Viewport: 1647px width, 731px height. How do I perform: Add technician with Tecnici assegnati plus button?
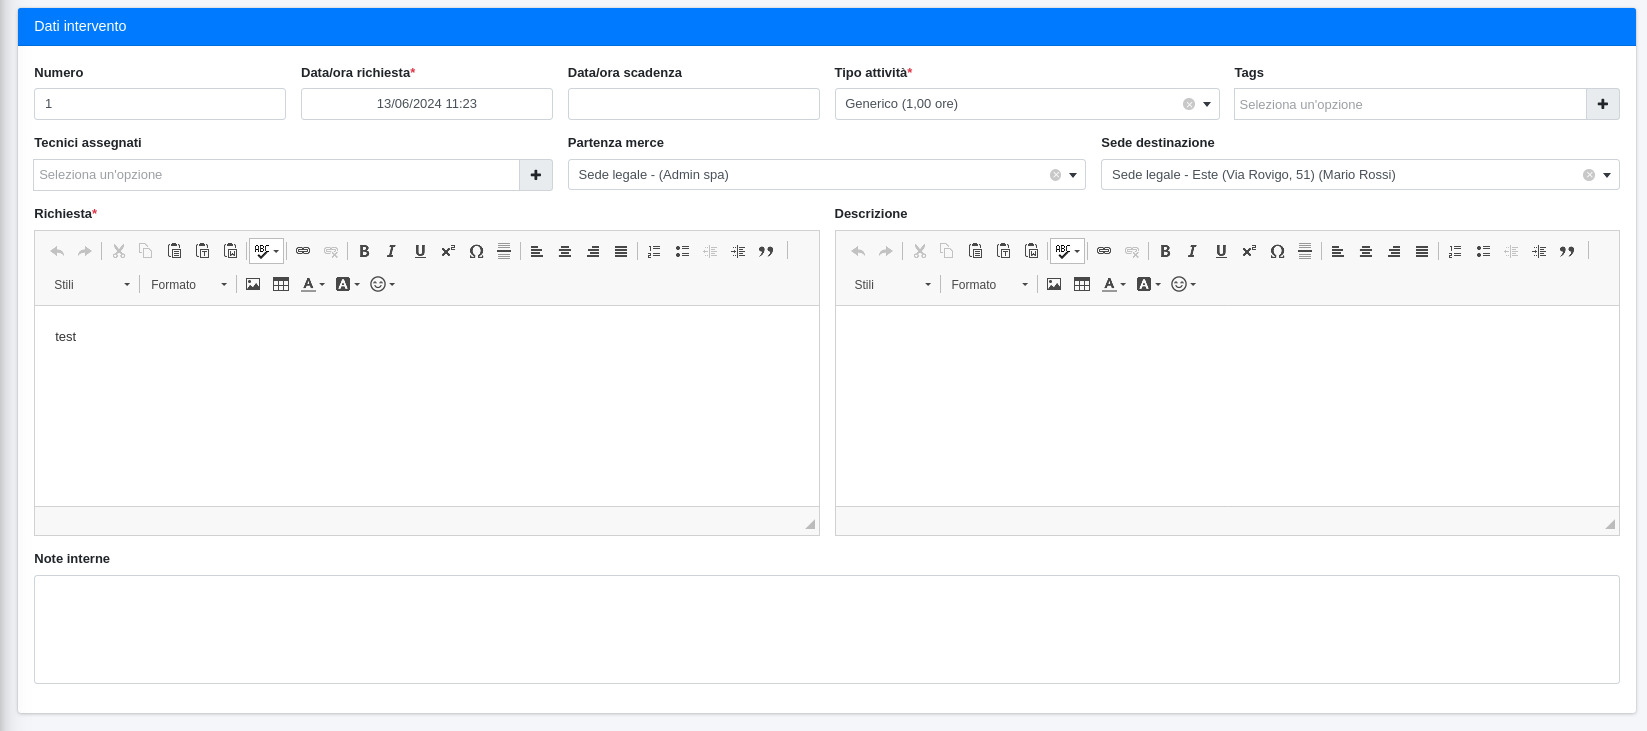tap(536, 175)
